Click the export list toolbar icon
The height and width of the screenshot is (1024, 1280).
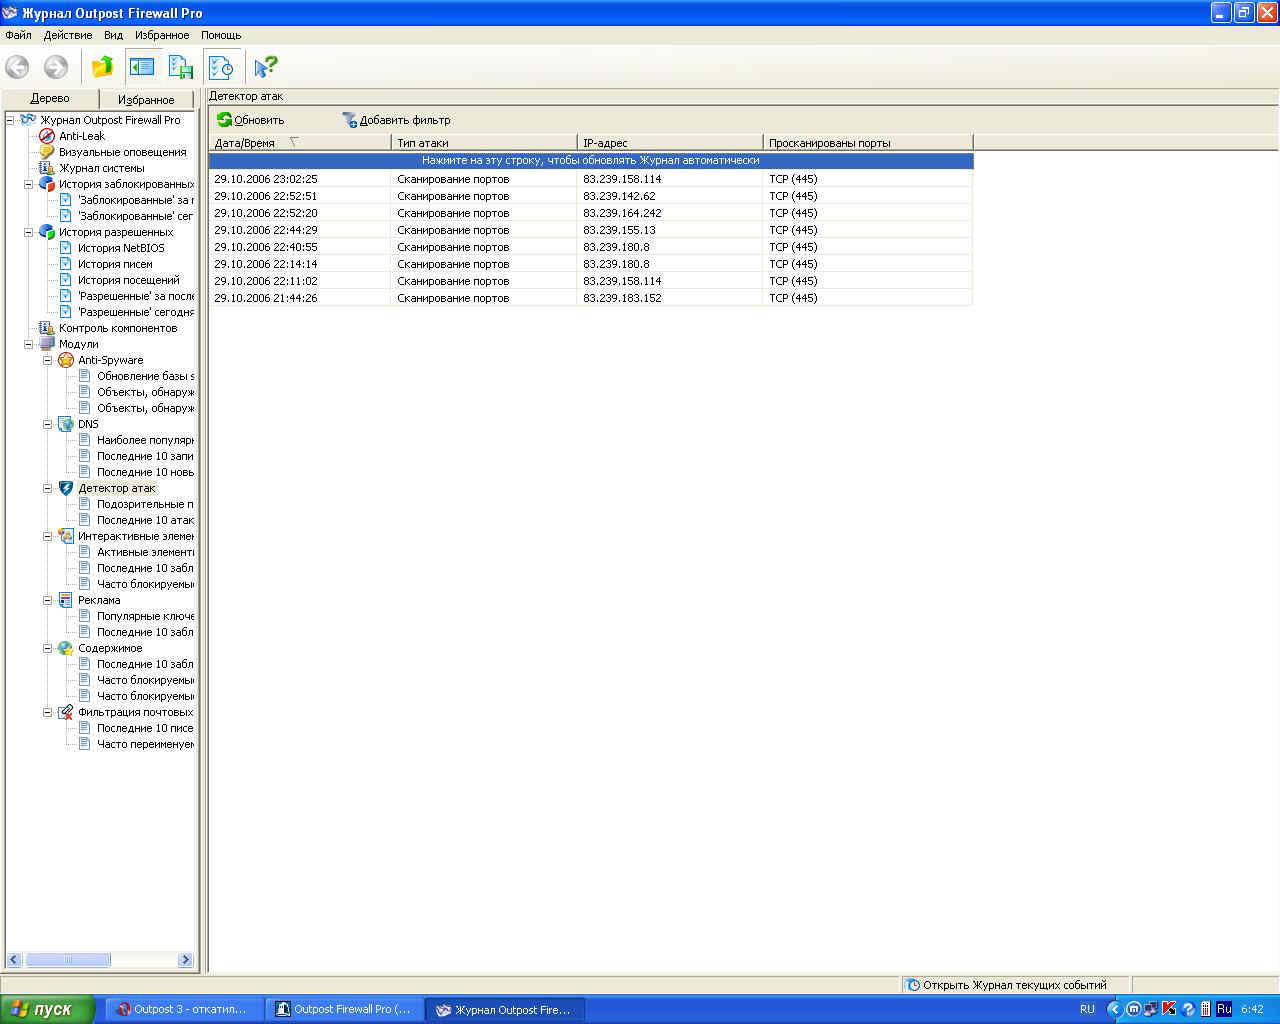[x=181, y=67]
